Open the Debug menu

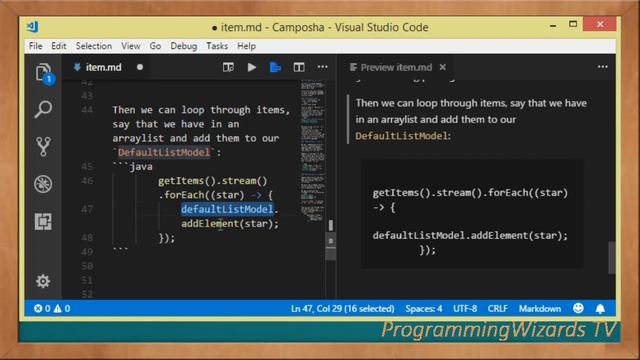coord(184,46)
